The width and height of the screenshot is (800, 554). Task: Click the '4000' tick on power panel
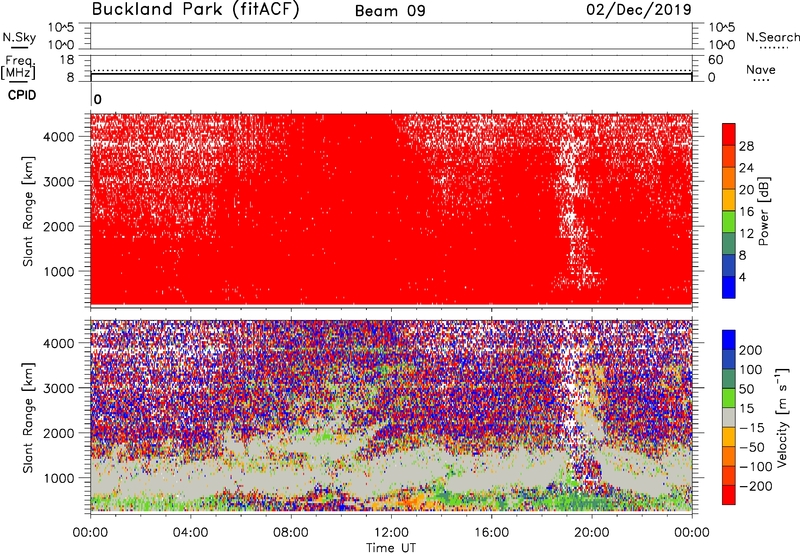(59, 137)
